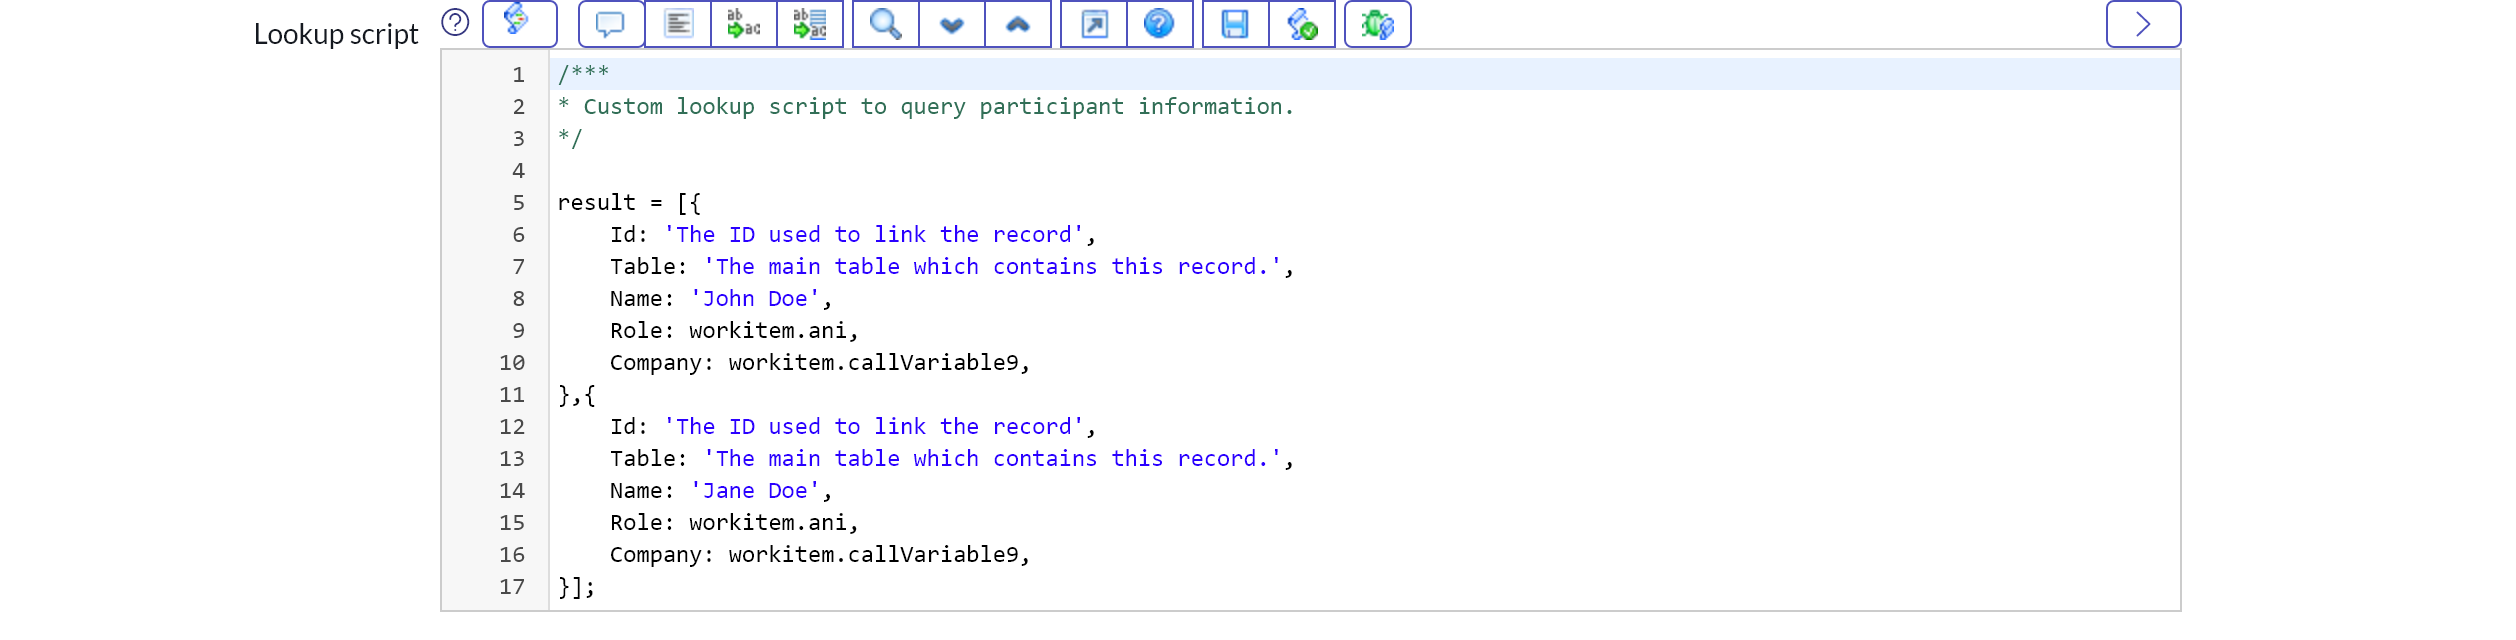Click the Format Code icon

point(678,24)
